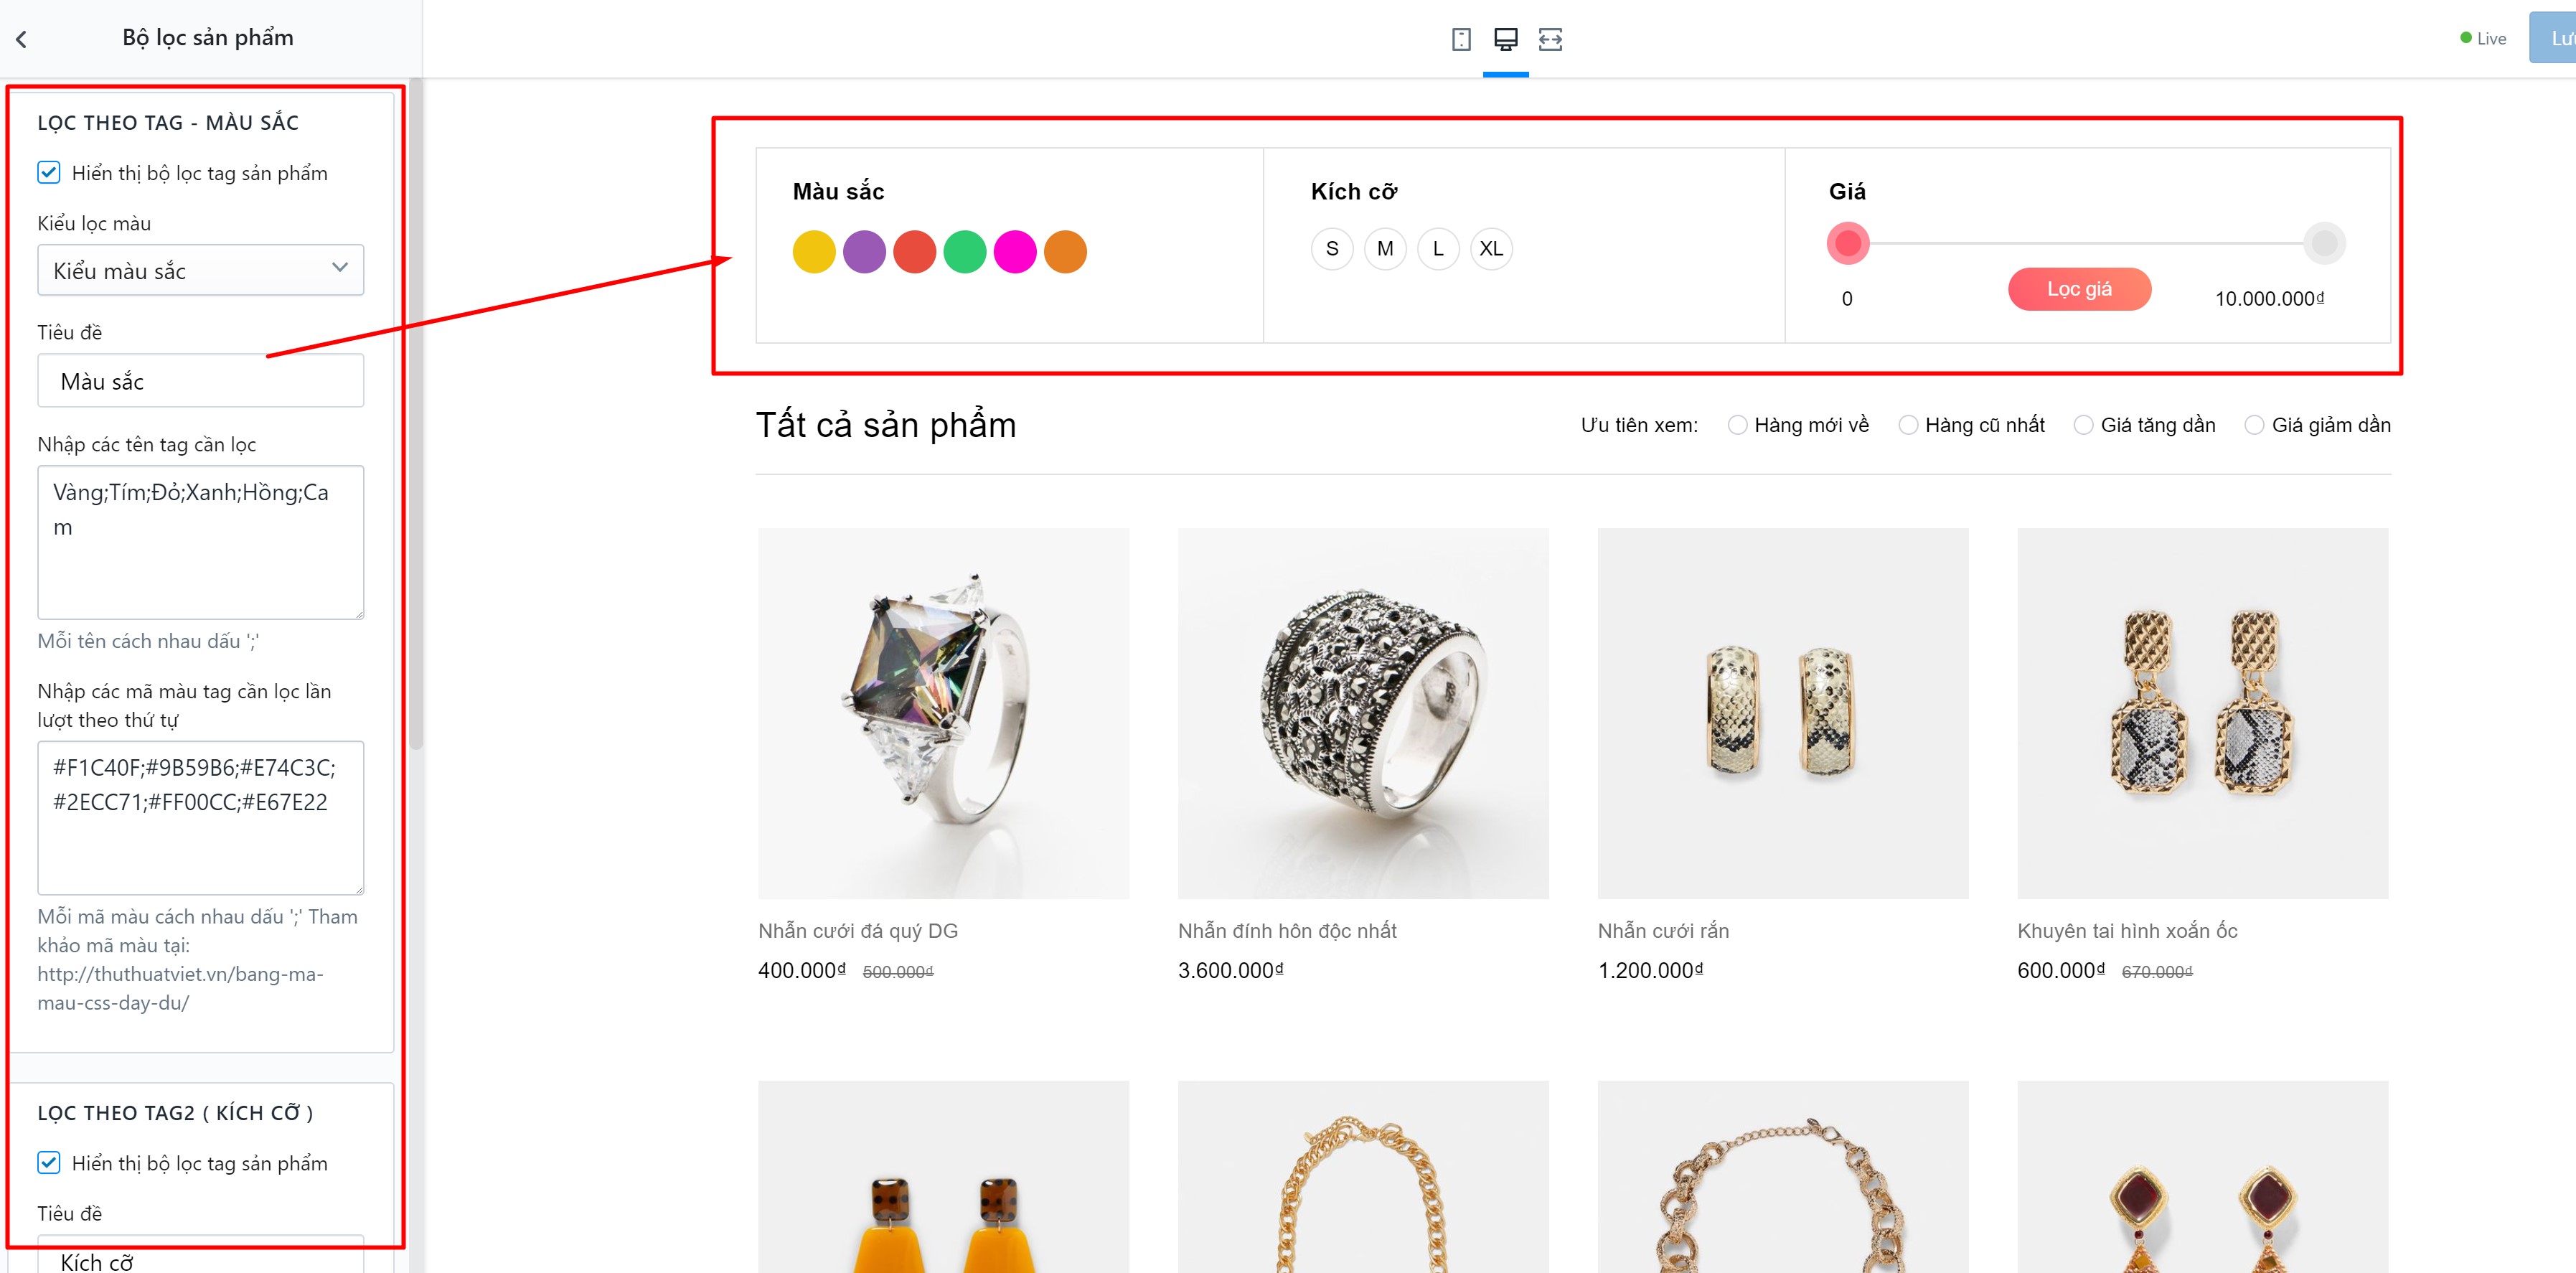
Task: Click the blue save button at top right
Action: pos(2554,38)
